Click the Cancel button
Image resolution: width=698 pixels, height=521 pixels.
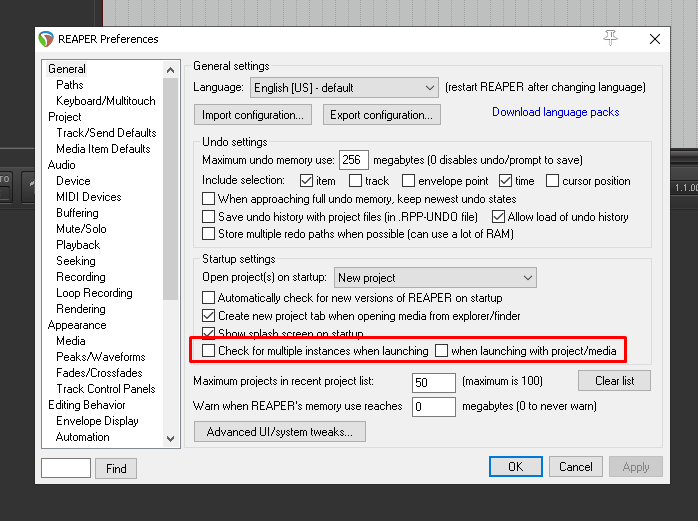pos(576,467)
